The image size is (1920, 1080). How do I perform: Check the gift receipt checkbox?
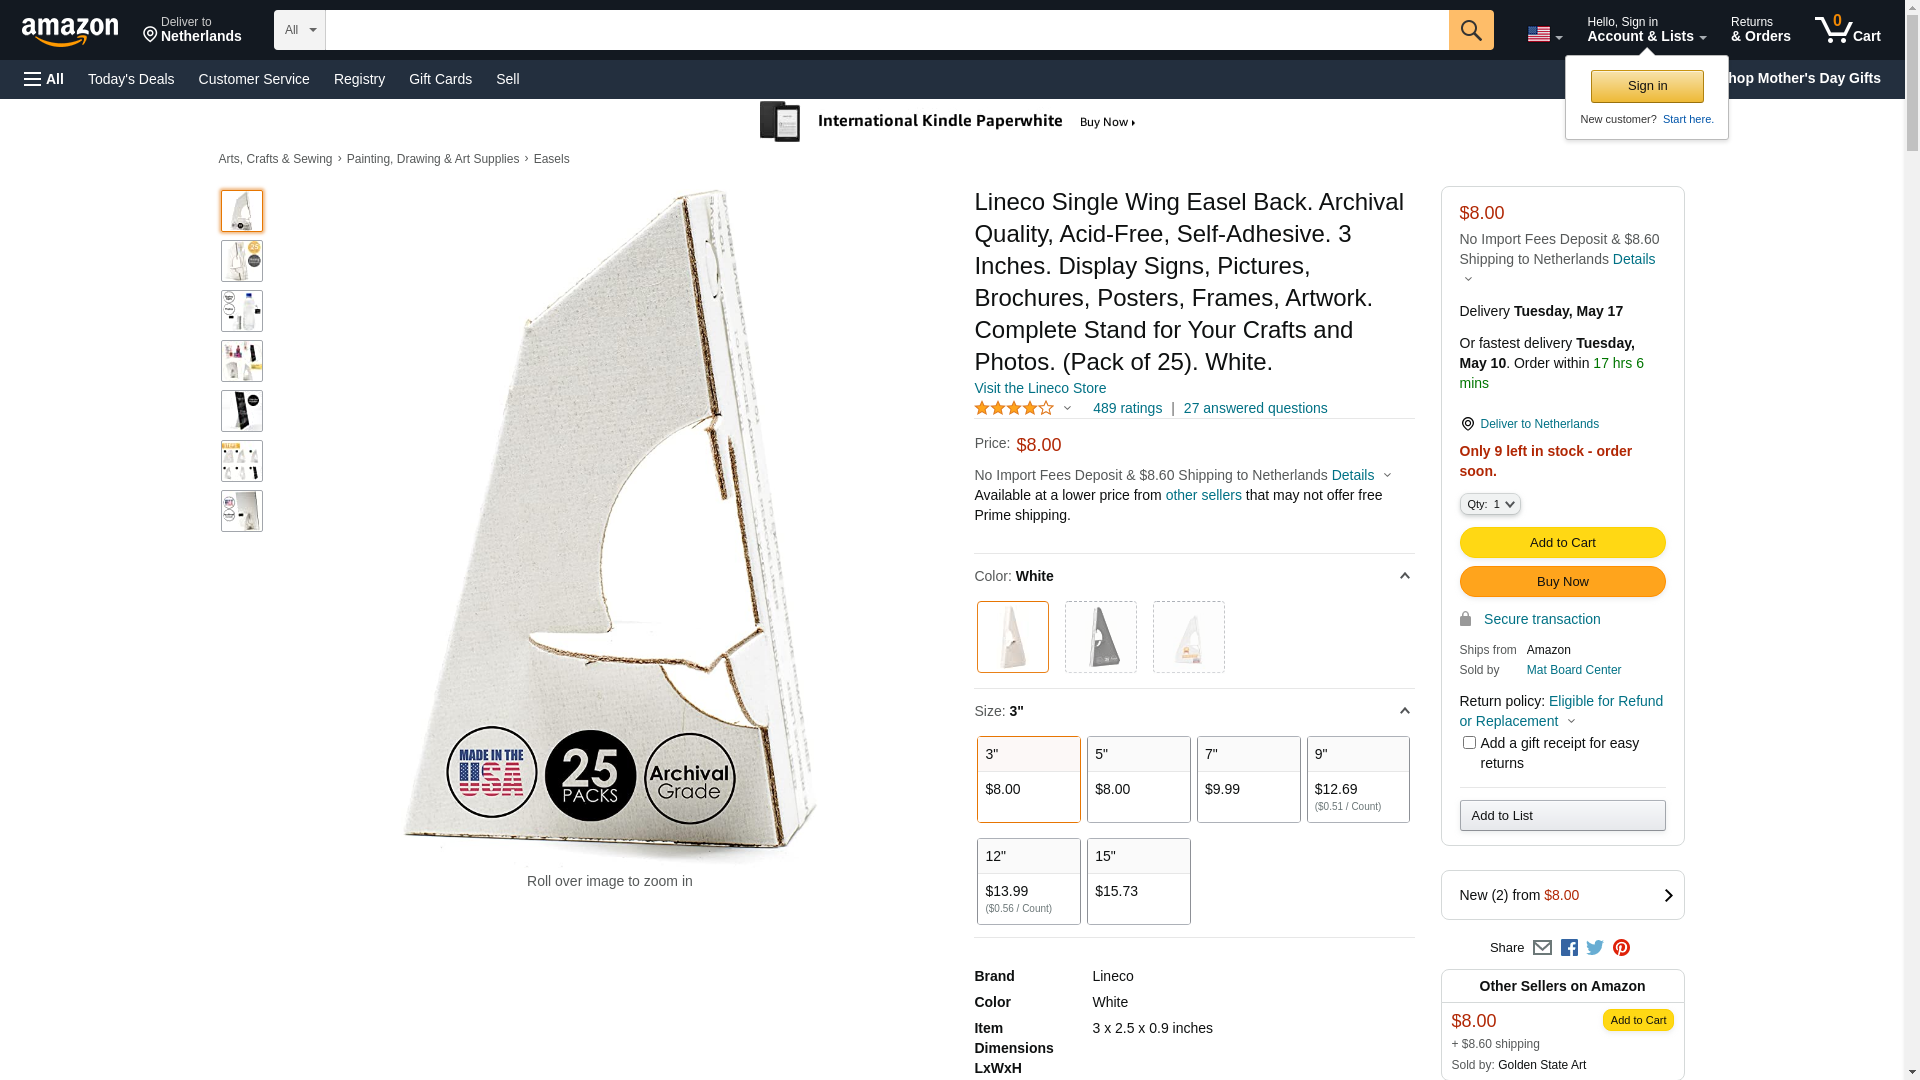pyautogui.click(x=1469, y=743)
